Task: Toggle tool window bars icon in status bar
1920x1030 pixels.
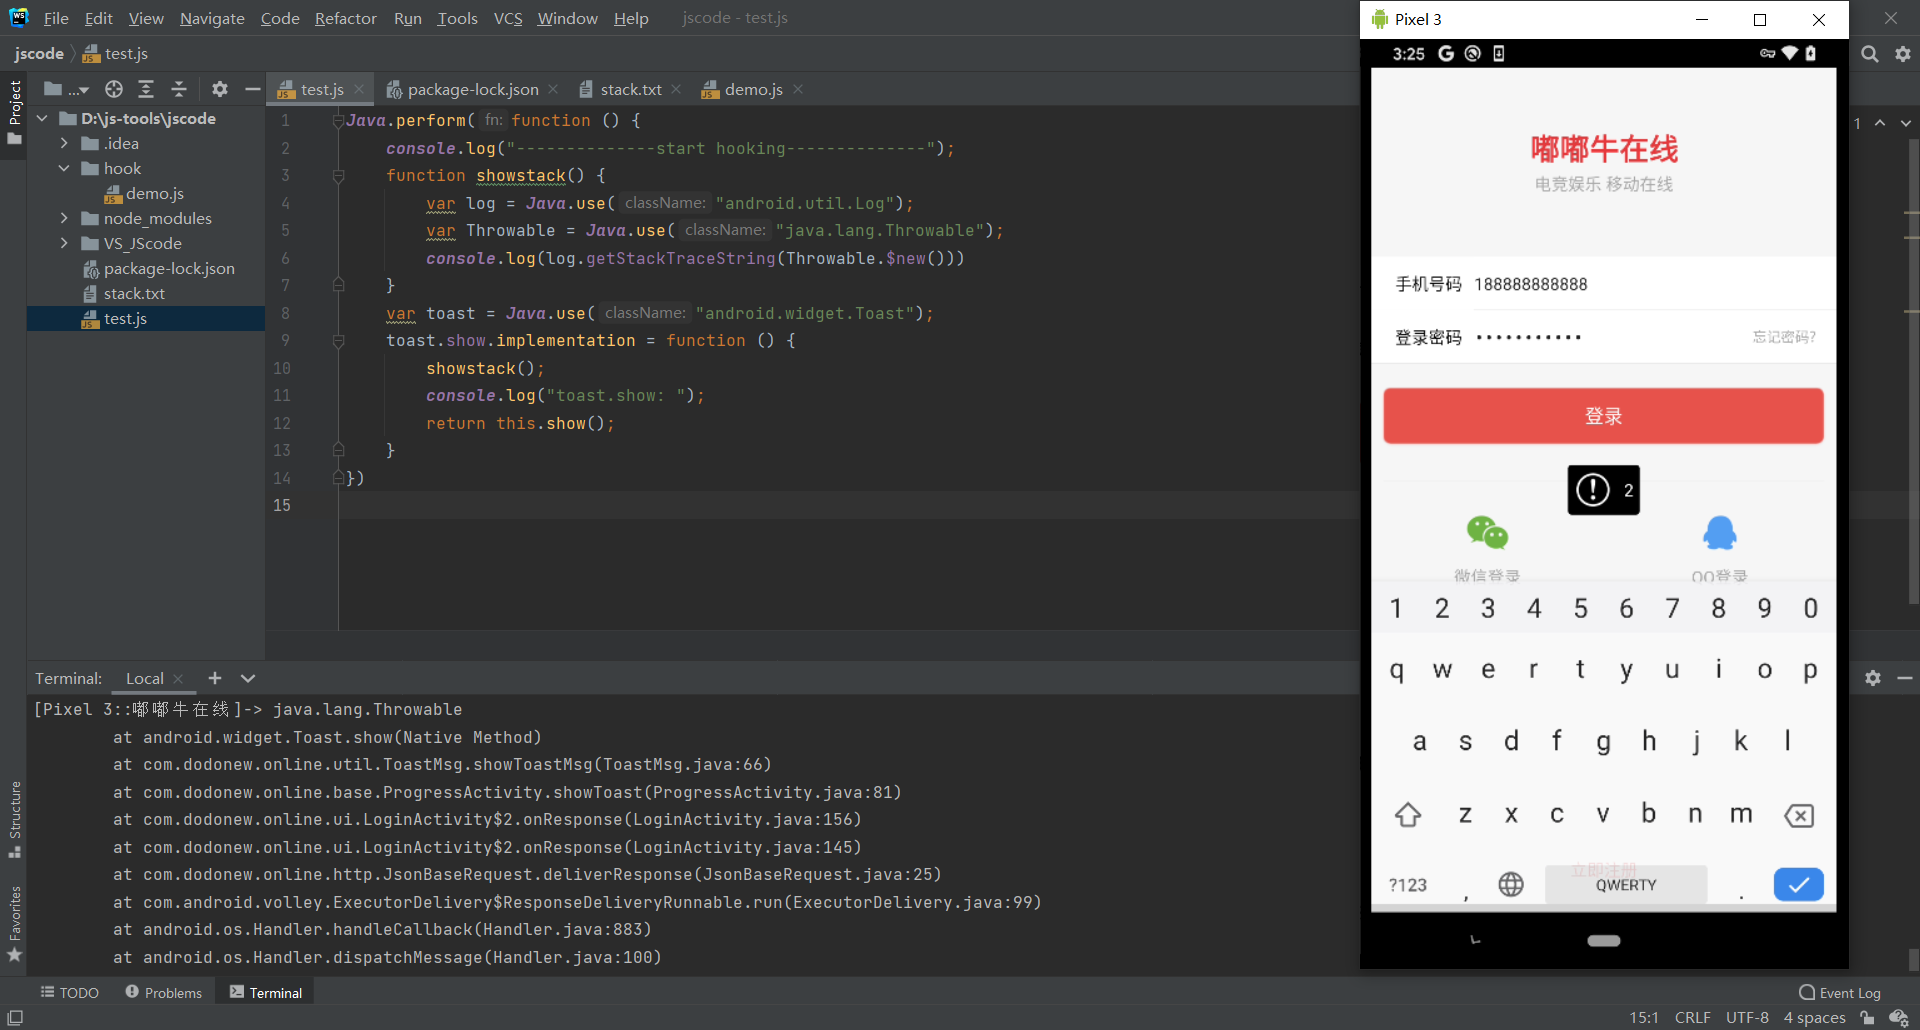Action: 15,1017
